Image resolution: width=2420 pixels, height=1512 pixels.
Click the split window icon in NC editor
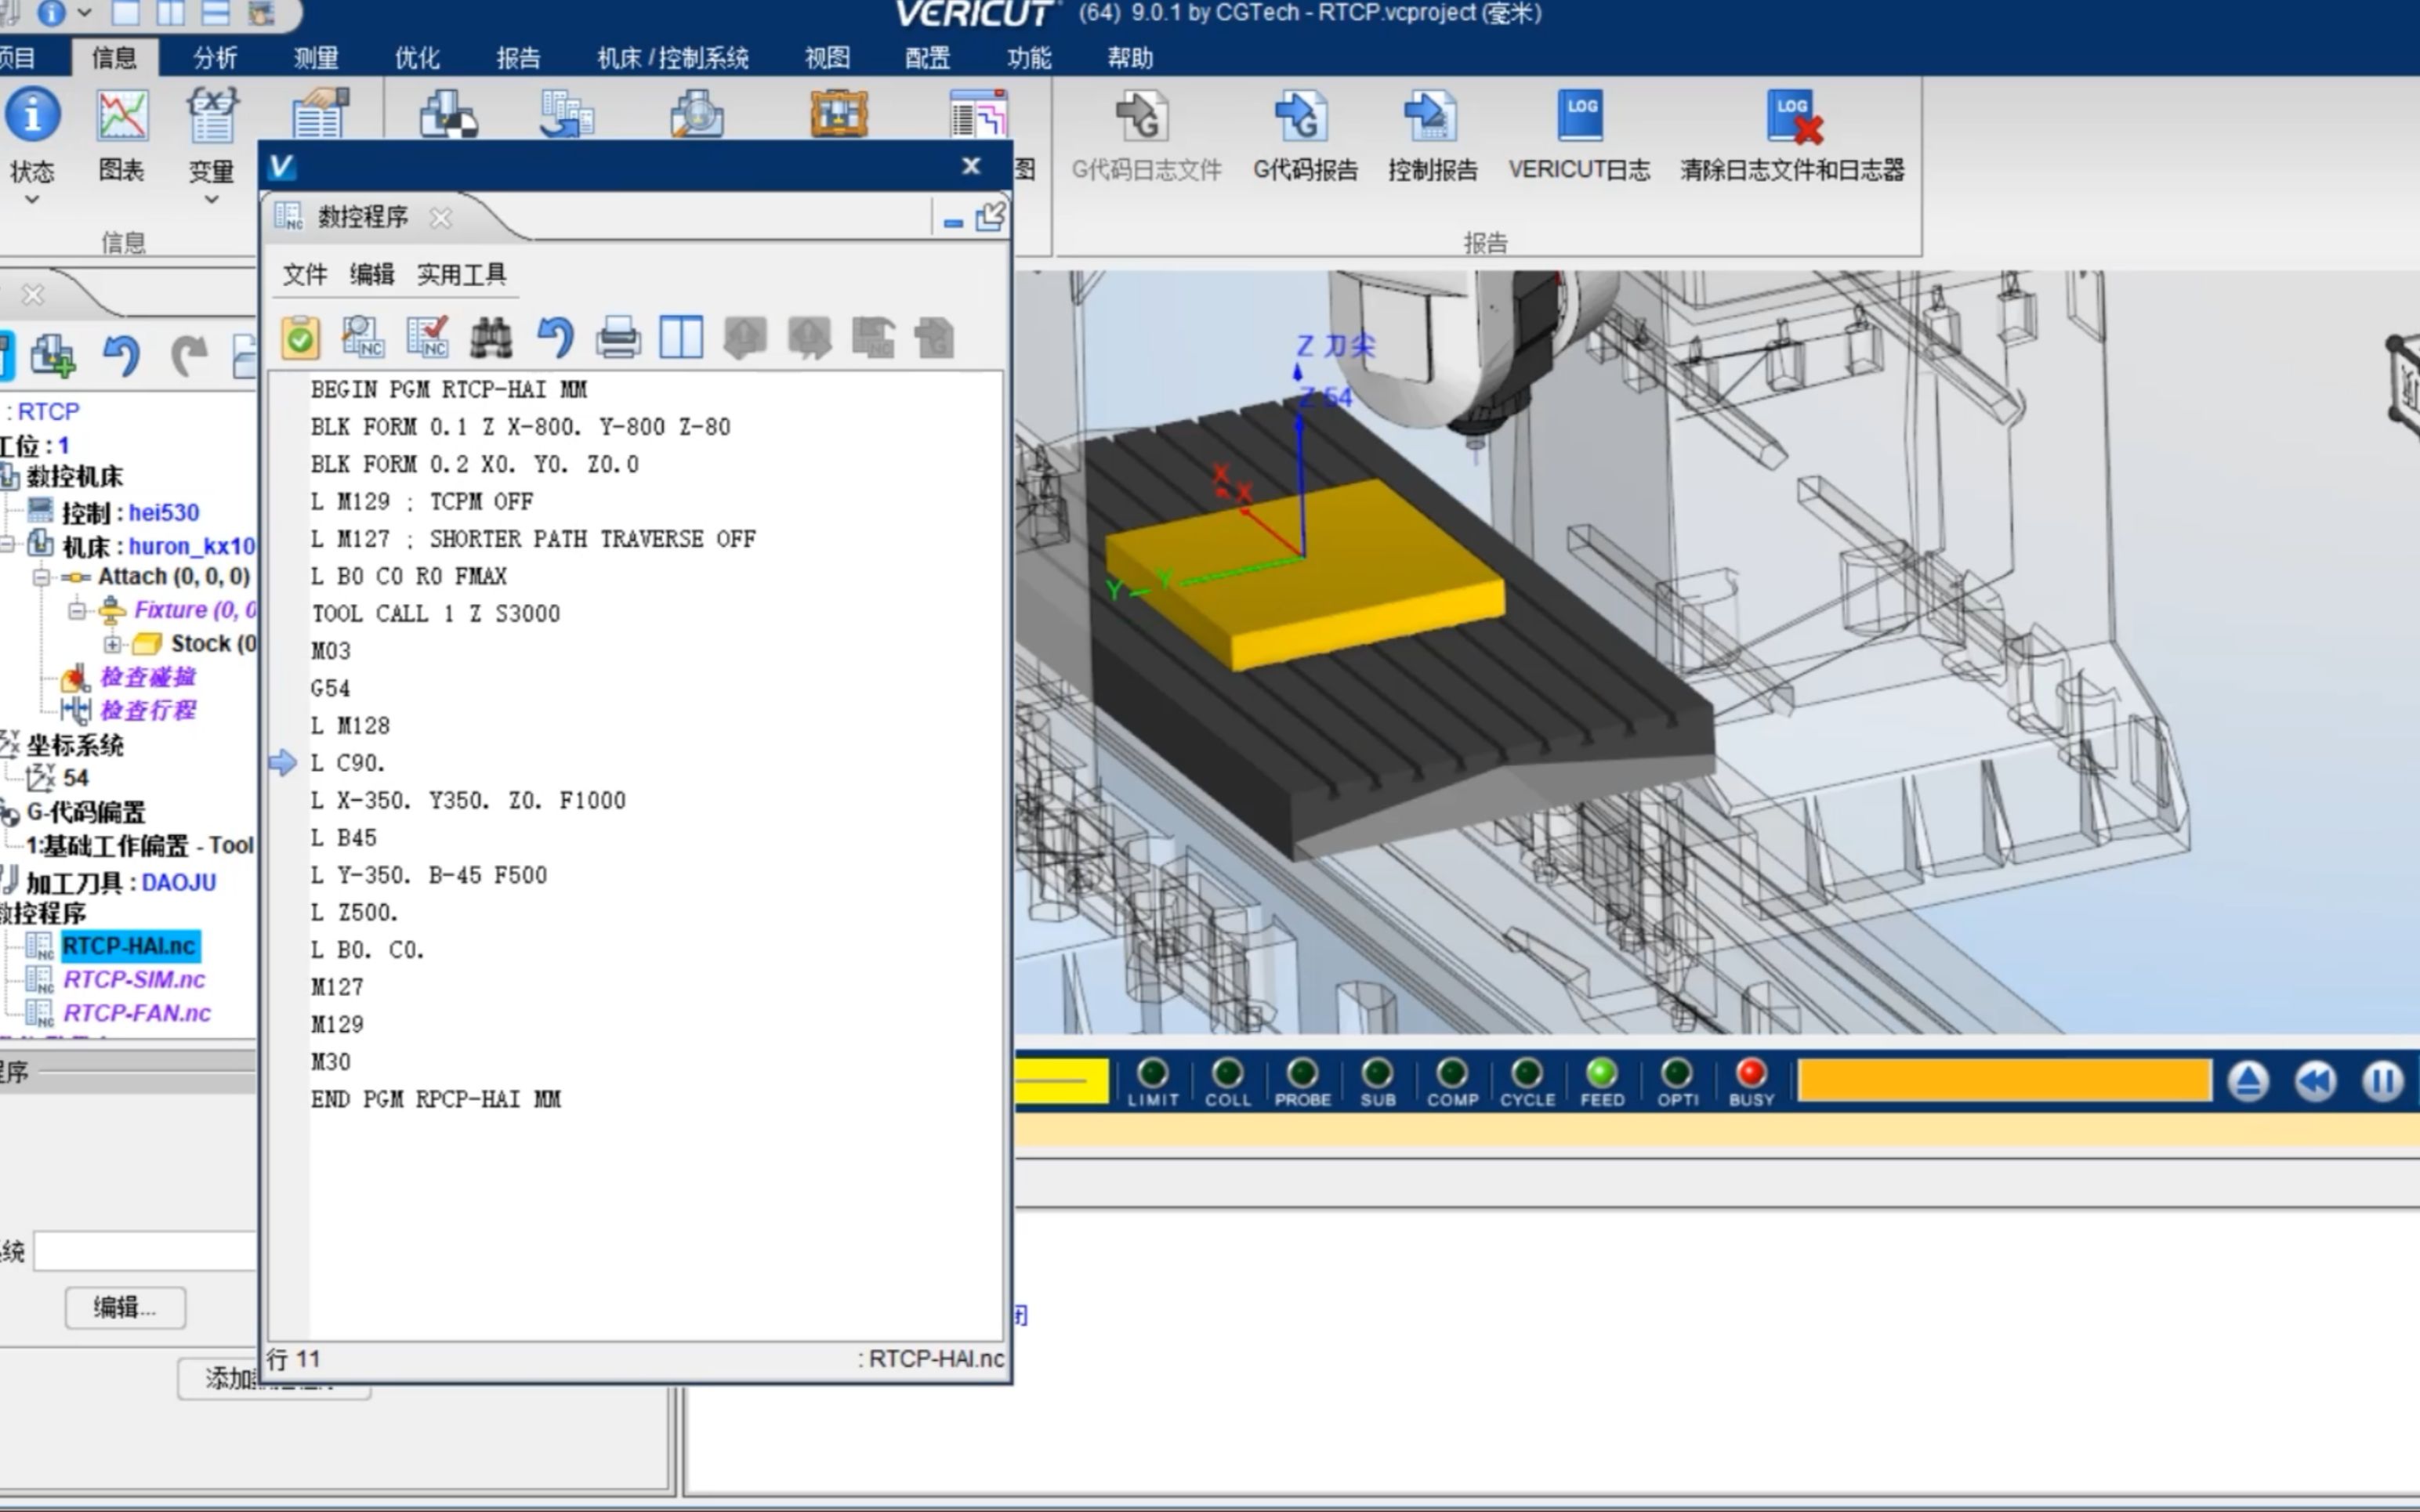coord(681,338)
